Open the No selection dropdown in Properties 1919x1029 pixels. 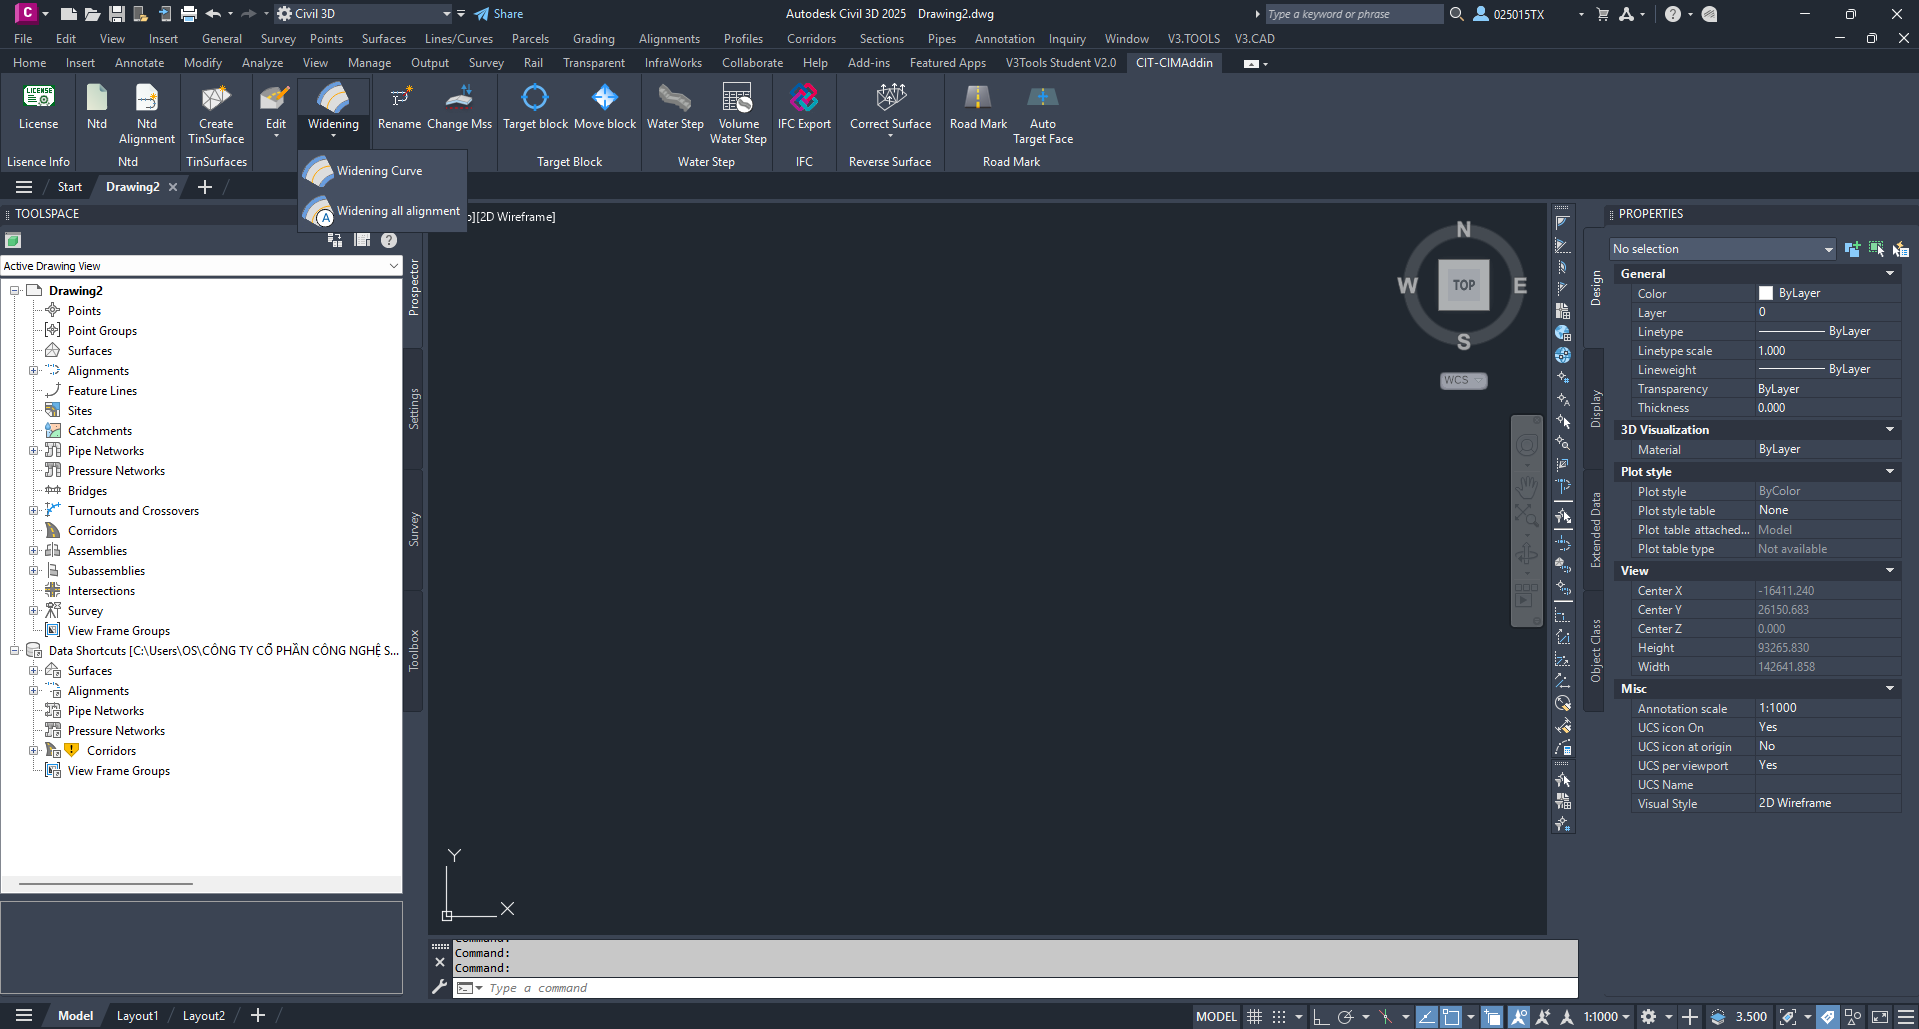1722,249
